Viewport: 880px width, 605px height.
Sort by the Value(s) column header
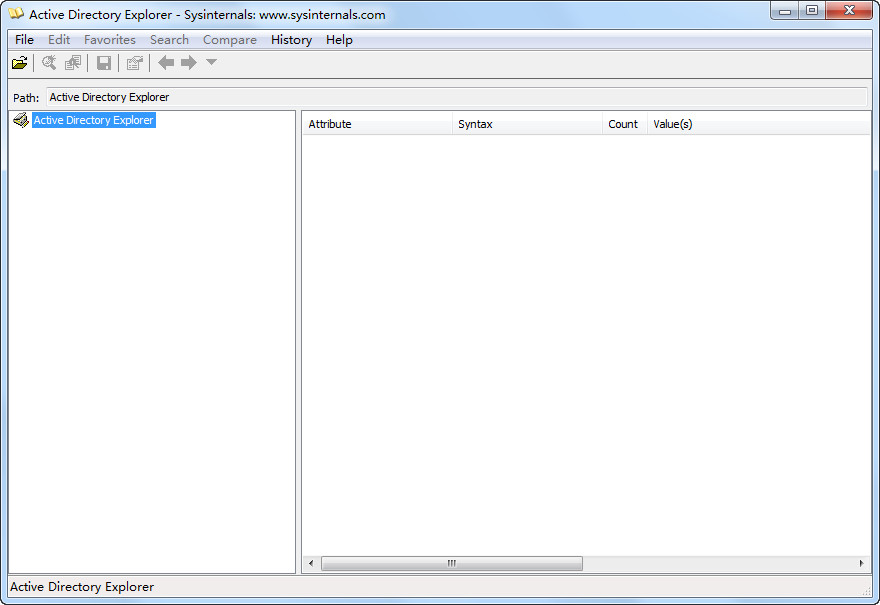click(759, 124)
